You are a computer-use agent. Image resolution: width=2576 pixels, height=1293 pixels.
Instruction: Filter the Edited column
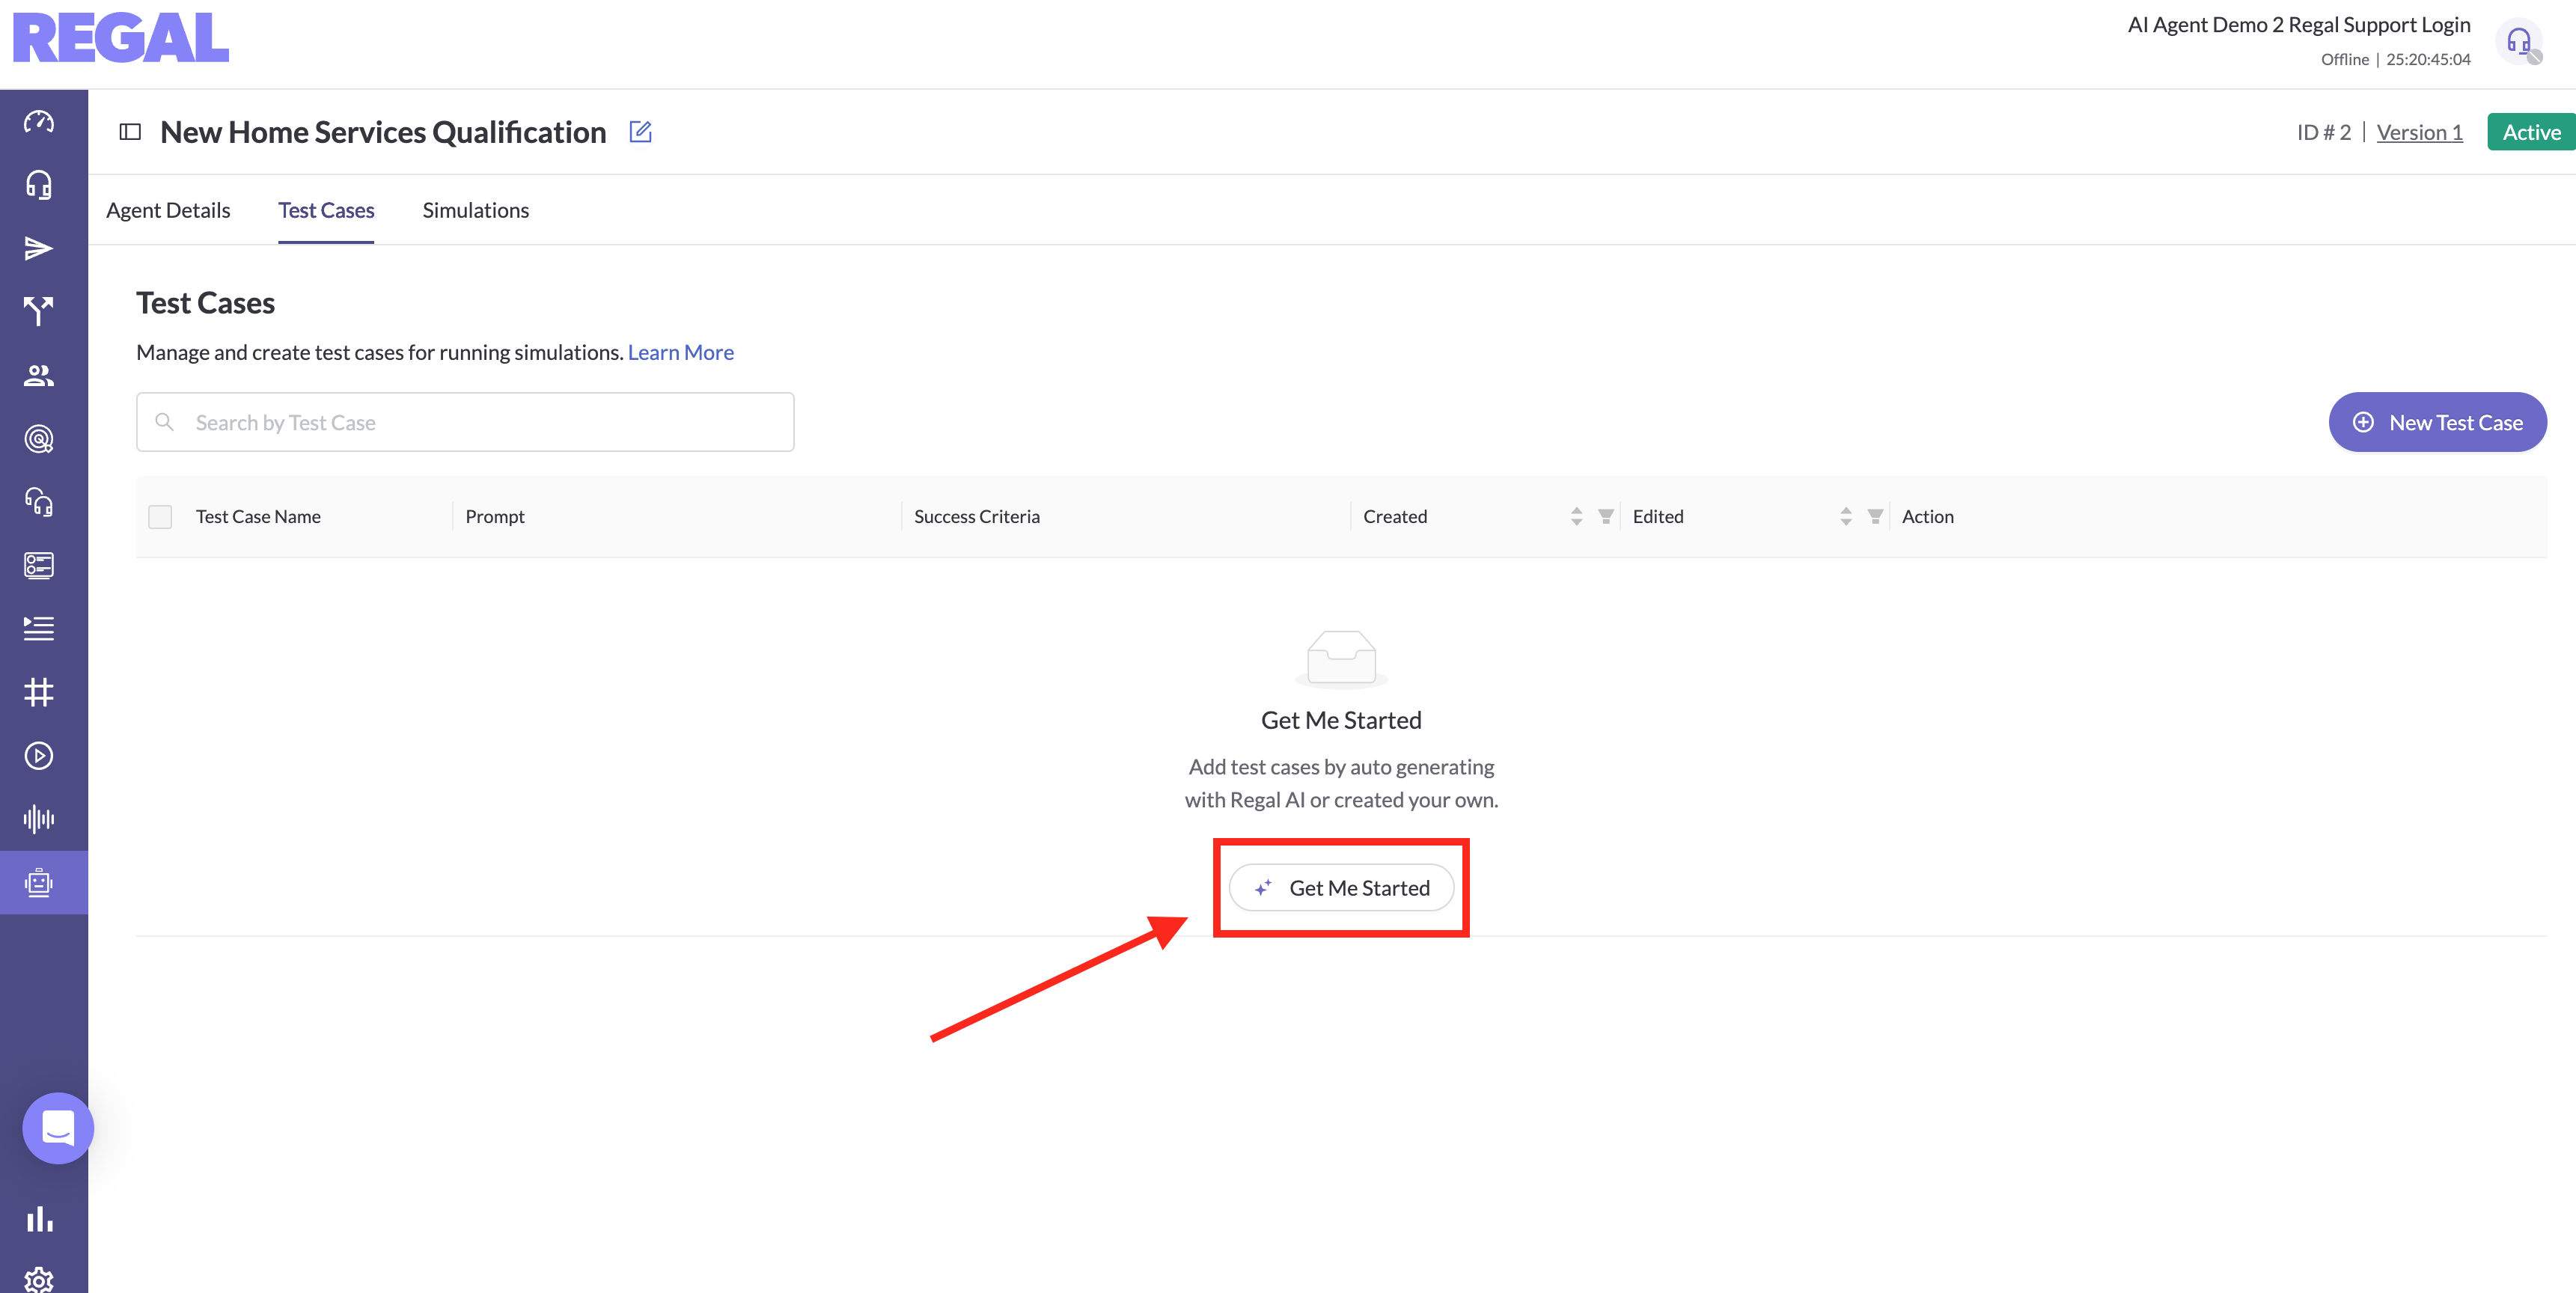click(x=1876, y=516)
